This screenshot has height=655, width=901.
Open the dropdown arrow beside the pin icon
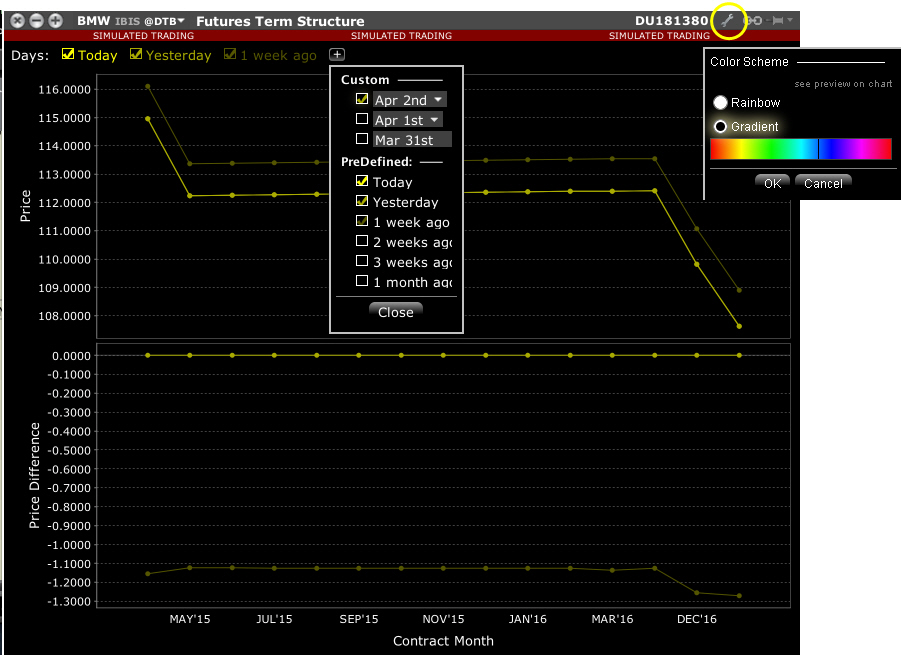click(x=790, y=19)
